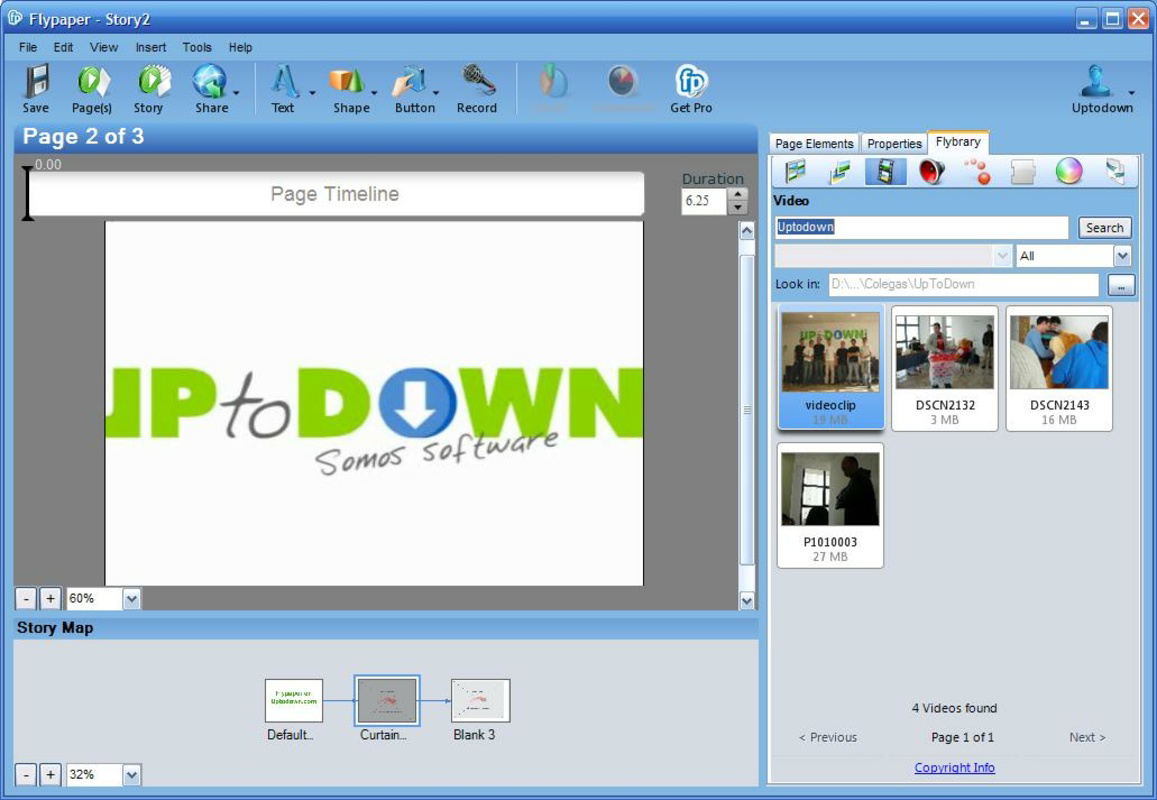Image resolution: width=1157 pixels, height=800 pixels.
Task: Select the gray puzzle piece category
Action: (1023, 171)
